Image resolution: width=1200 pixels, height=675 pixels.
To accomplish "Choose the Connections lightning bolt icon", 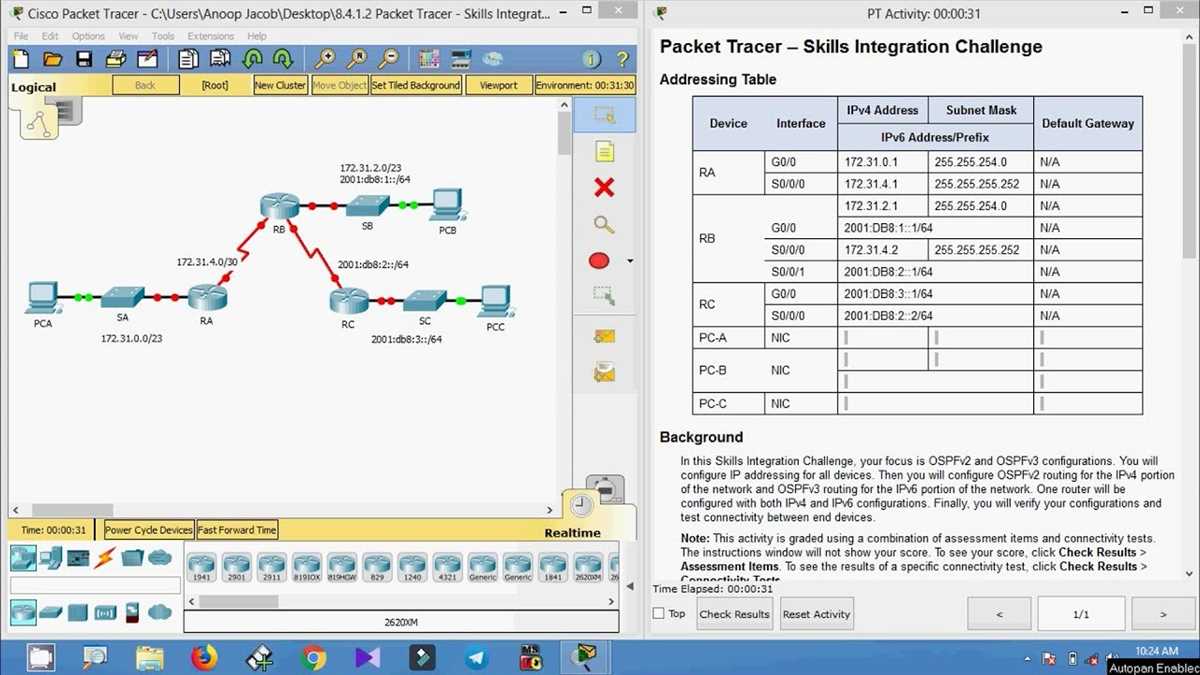I will tap(105, 558).
